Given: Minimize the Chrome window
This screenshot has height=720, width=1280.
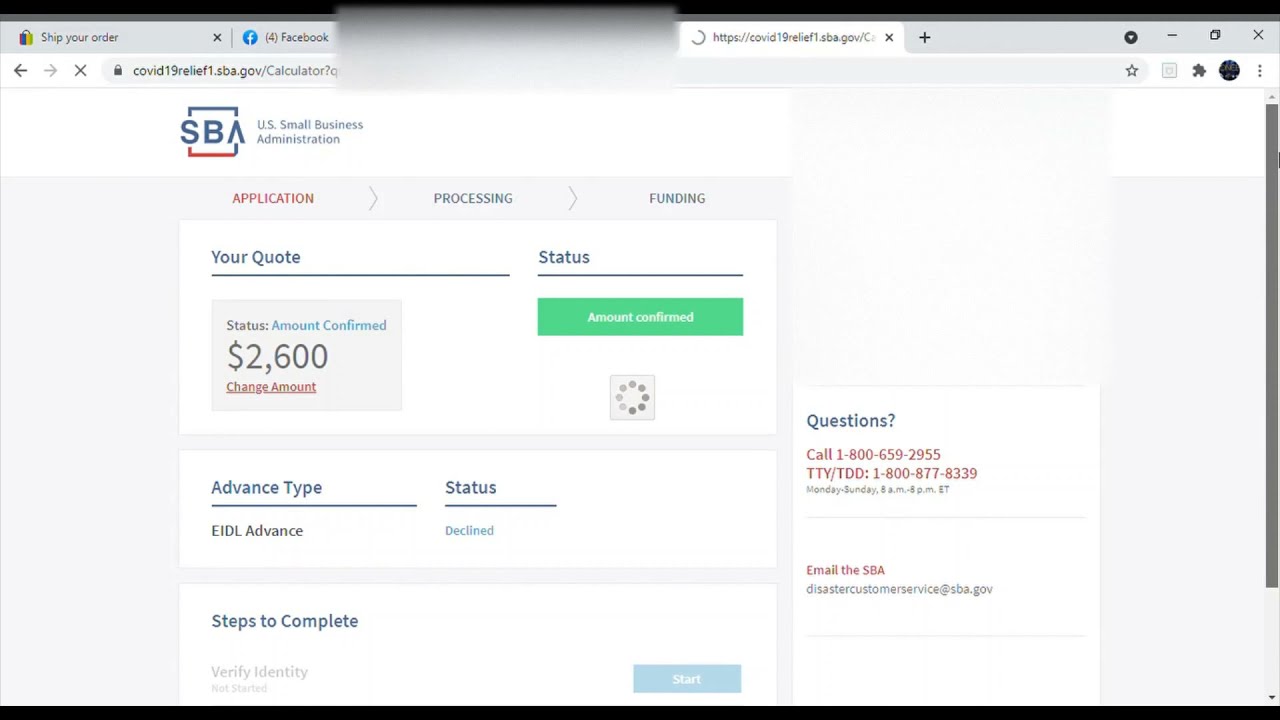Looking at the screenshot, I should click(x=1172, y=36).
